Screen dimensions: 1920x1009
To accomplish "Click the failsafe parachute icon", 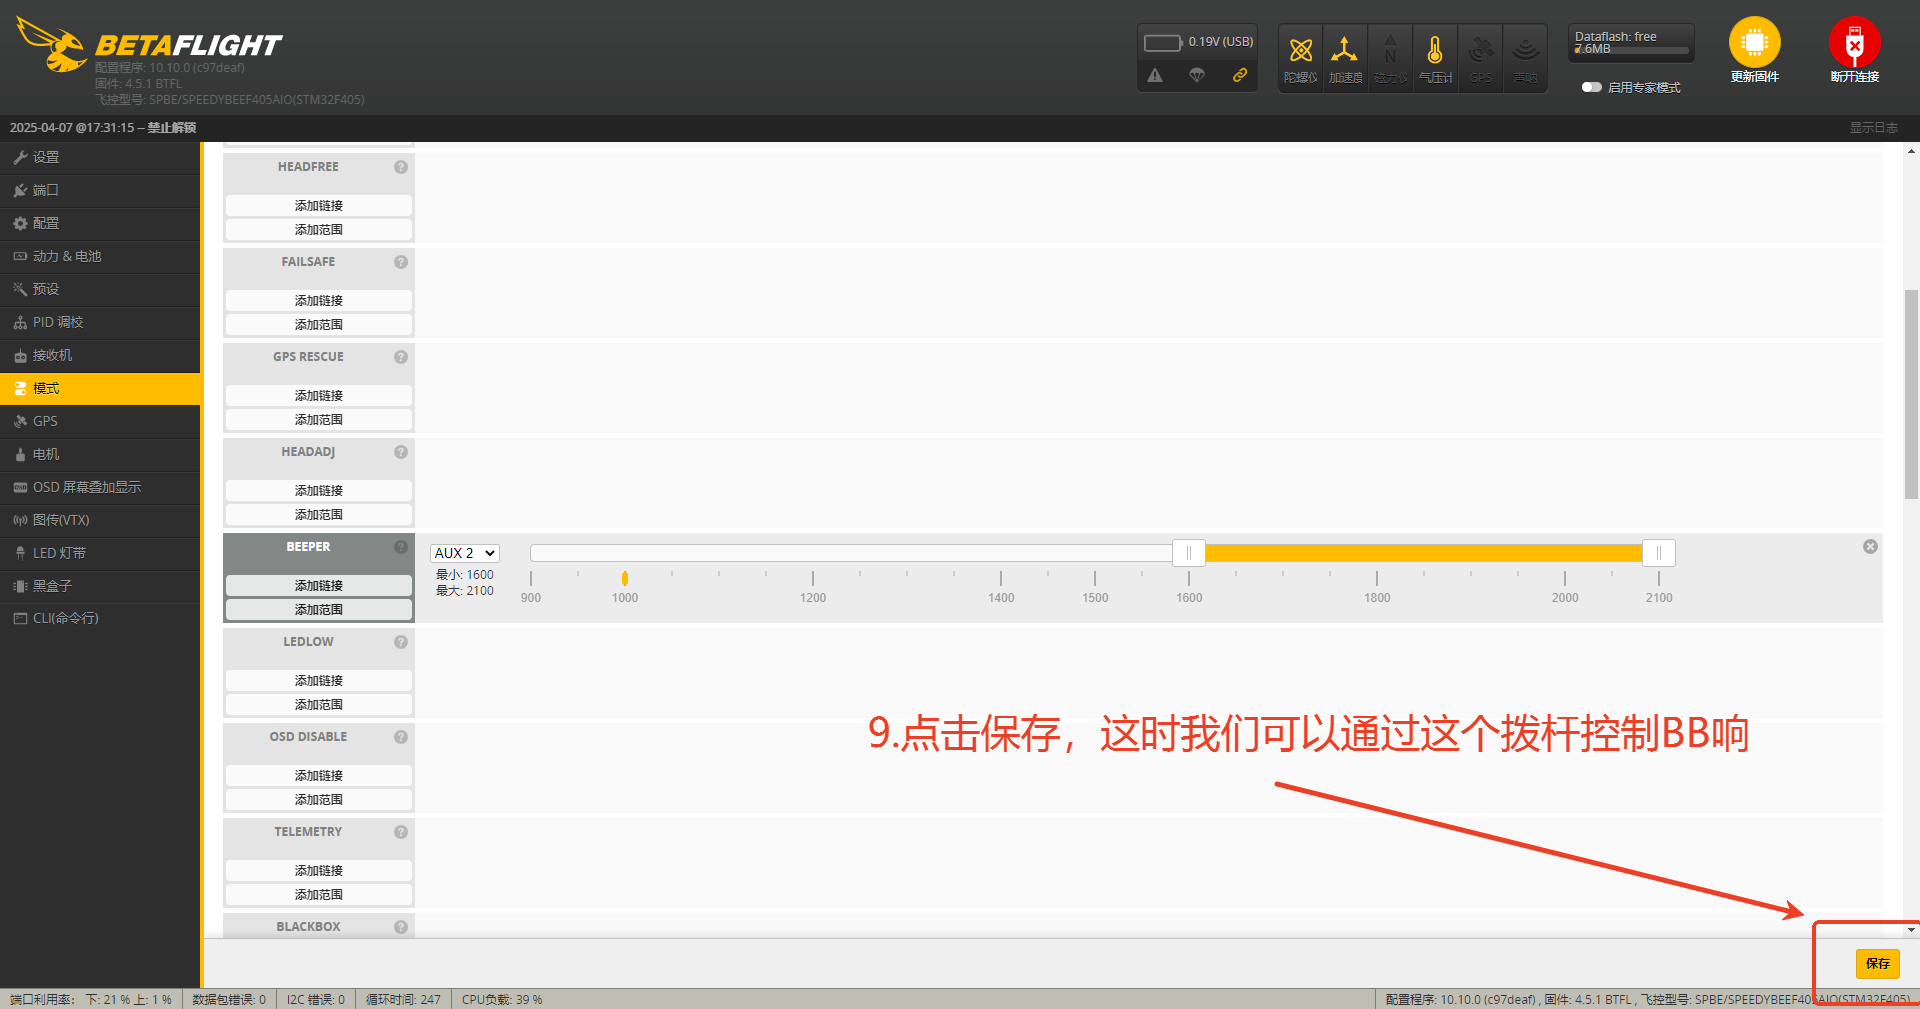I will pyautogui.click(x=1197, y=75).
